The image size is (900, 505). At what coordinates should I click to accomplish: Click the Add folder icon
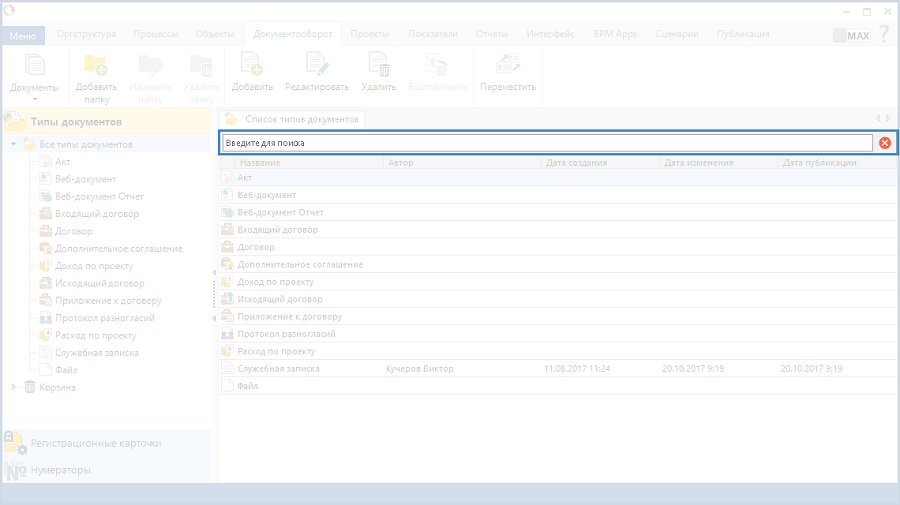96,66
